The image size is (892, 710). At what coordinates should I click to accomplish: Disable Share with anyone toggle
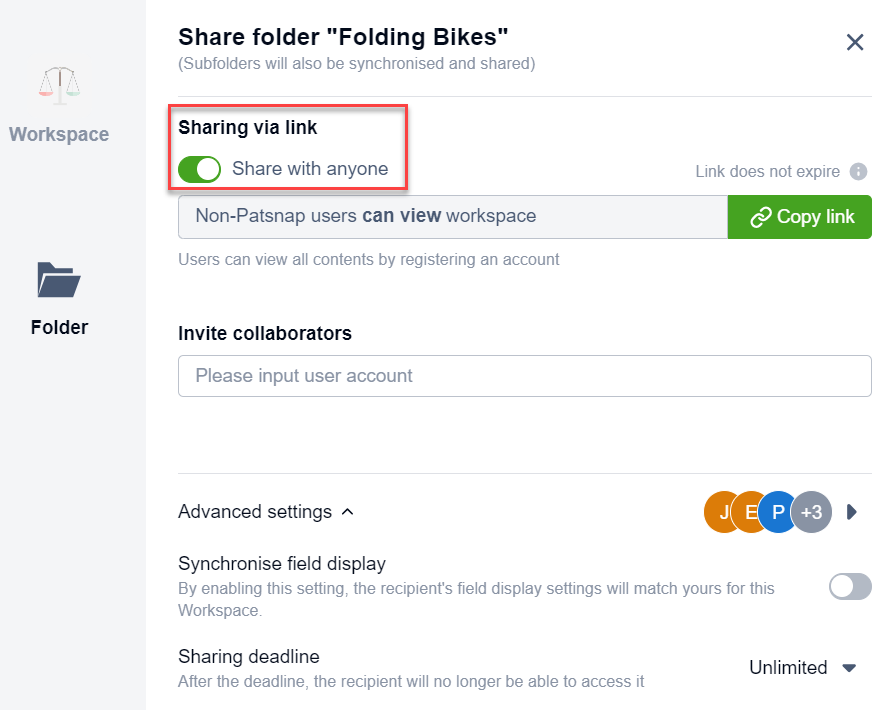[199, 169]
